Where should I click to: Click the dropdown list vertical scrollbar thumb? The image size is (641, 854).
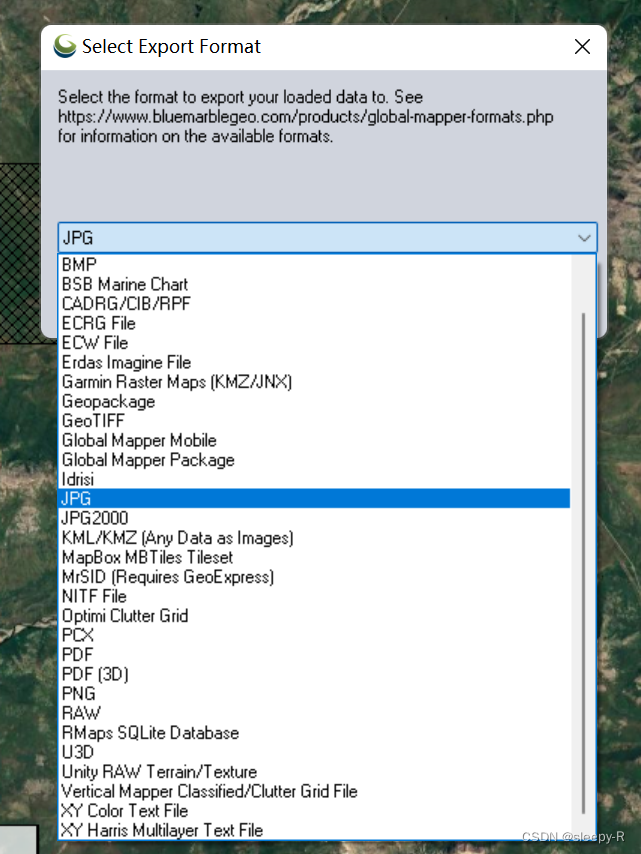(x=583, y=563)
